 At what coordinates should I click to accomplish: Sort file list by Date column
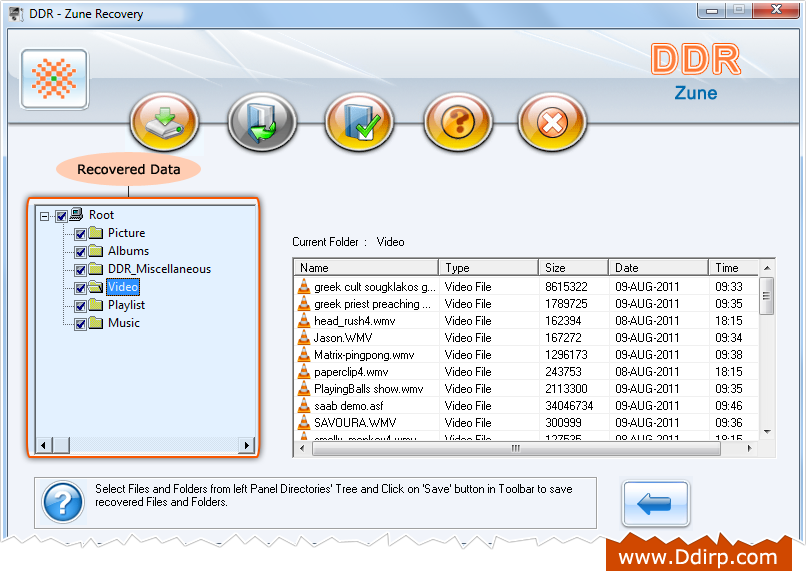[x=659, y=268]
